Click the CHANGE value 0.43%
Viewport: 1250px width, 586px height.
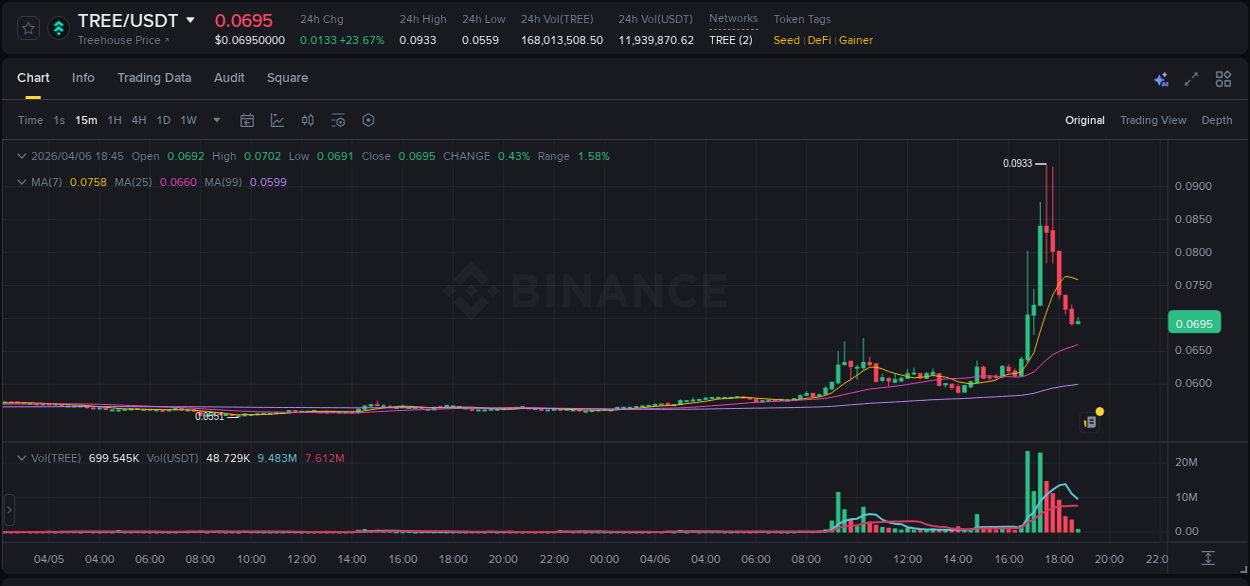click(513, 156)
